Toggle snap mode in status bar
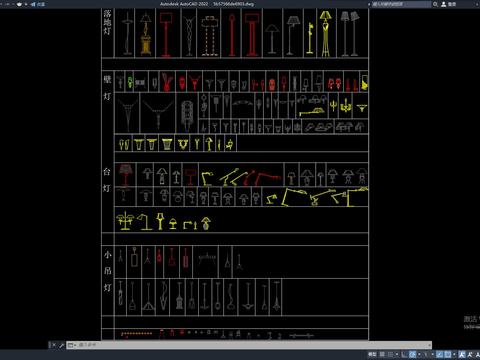This screenshot has width=480, height=360. [x=390, y=354]
